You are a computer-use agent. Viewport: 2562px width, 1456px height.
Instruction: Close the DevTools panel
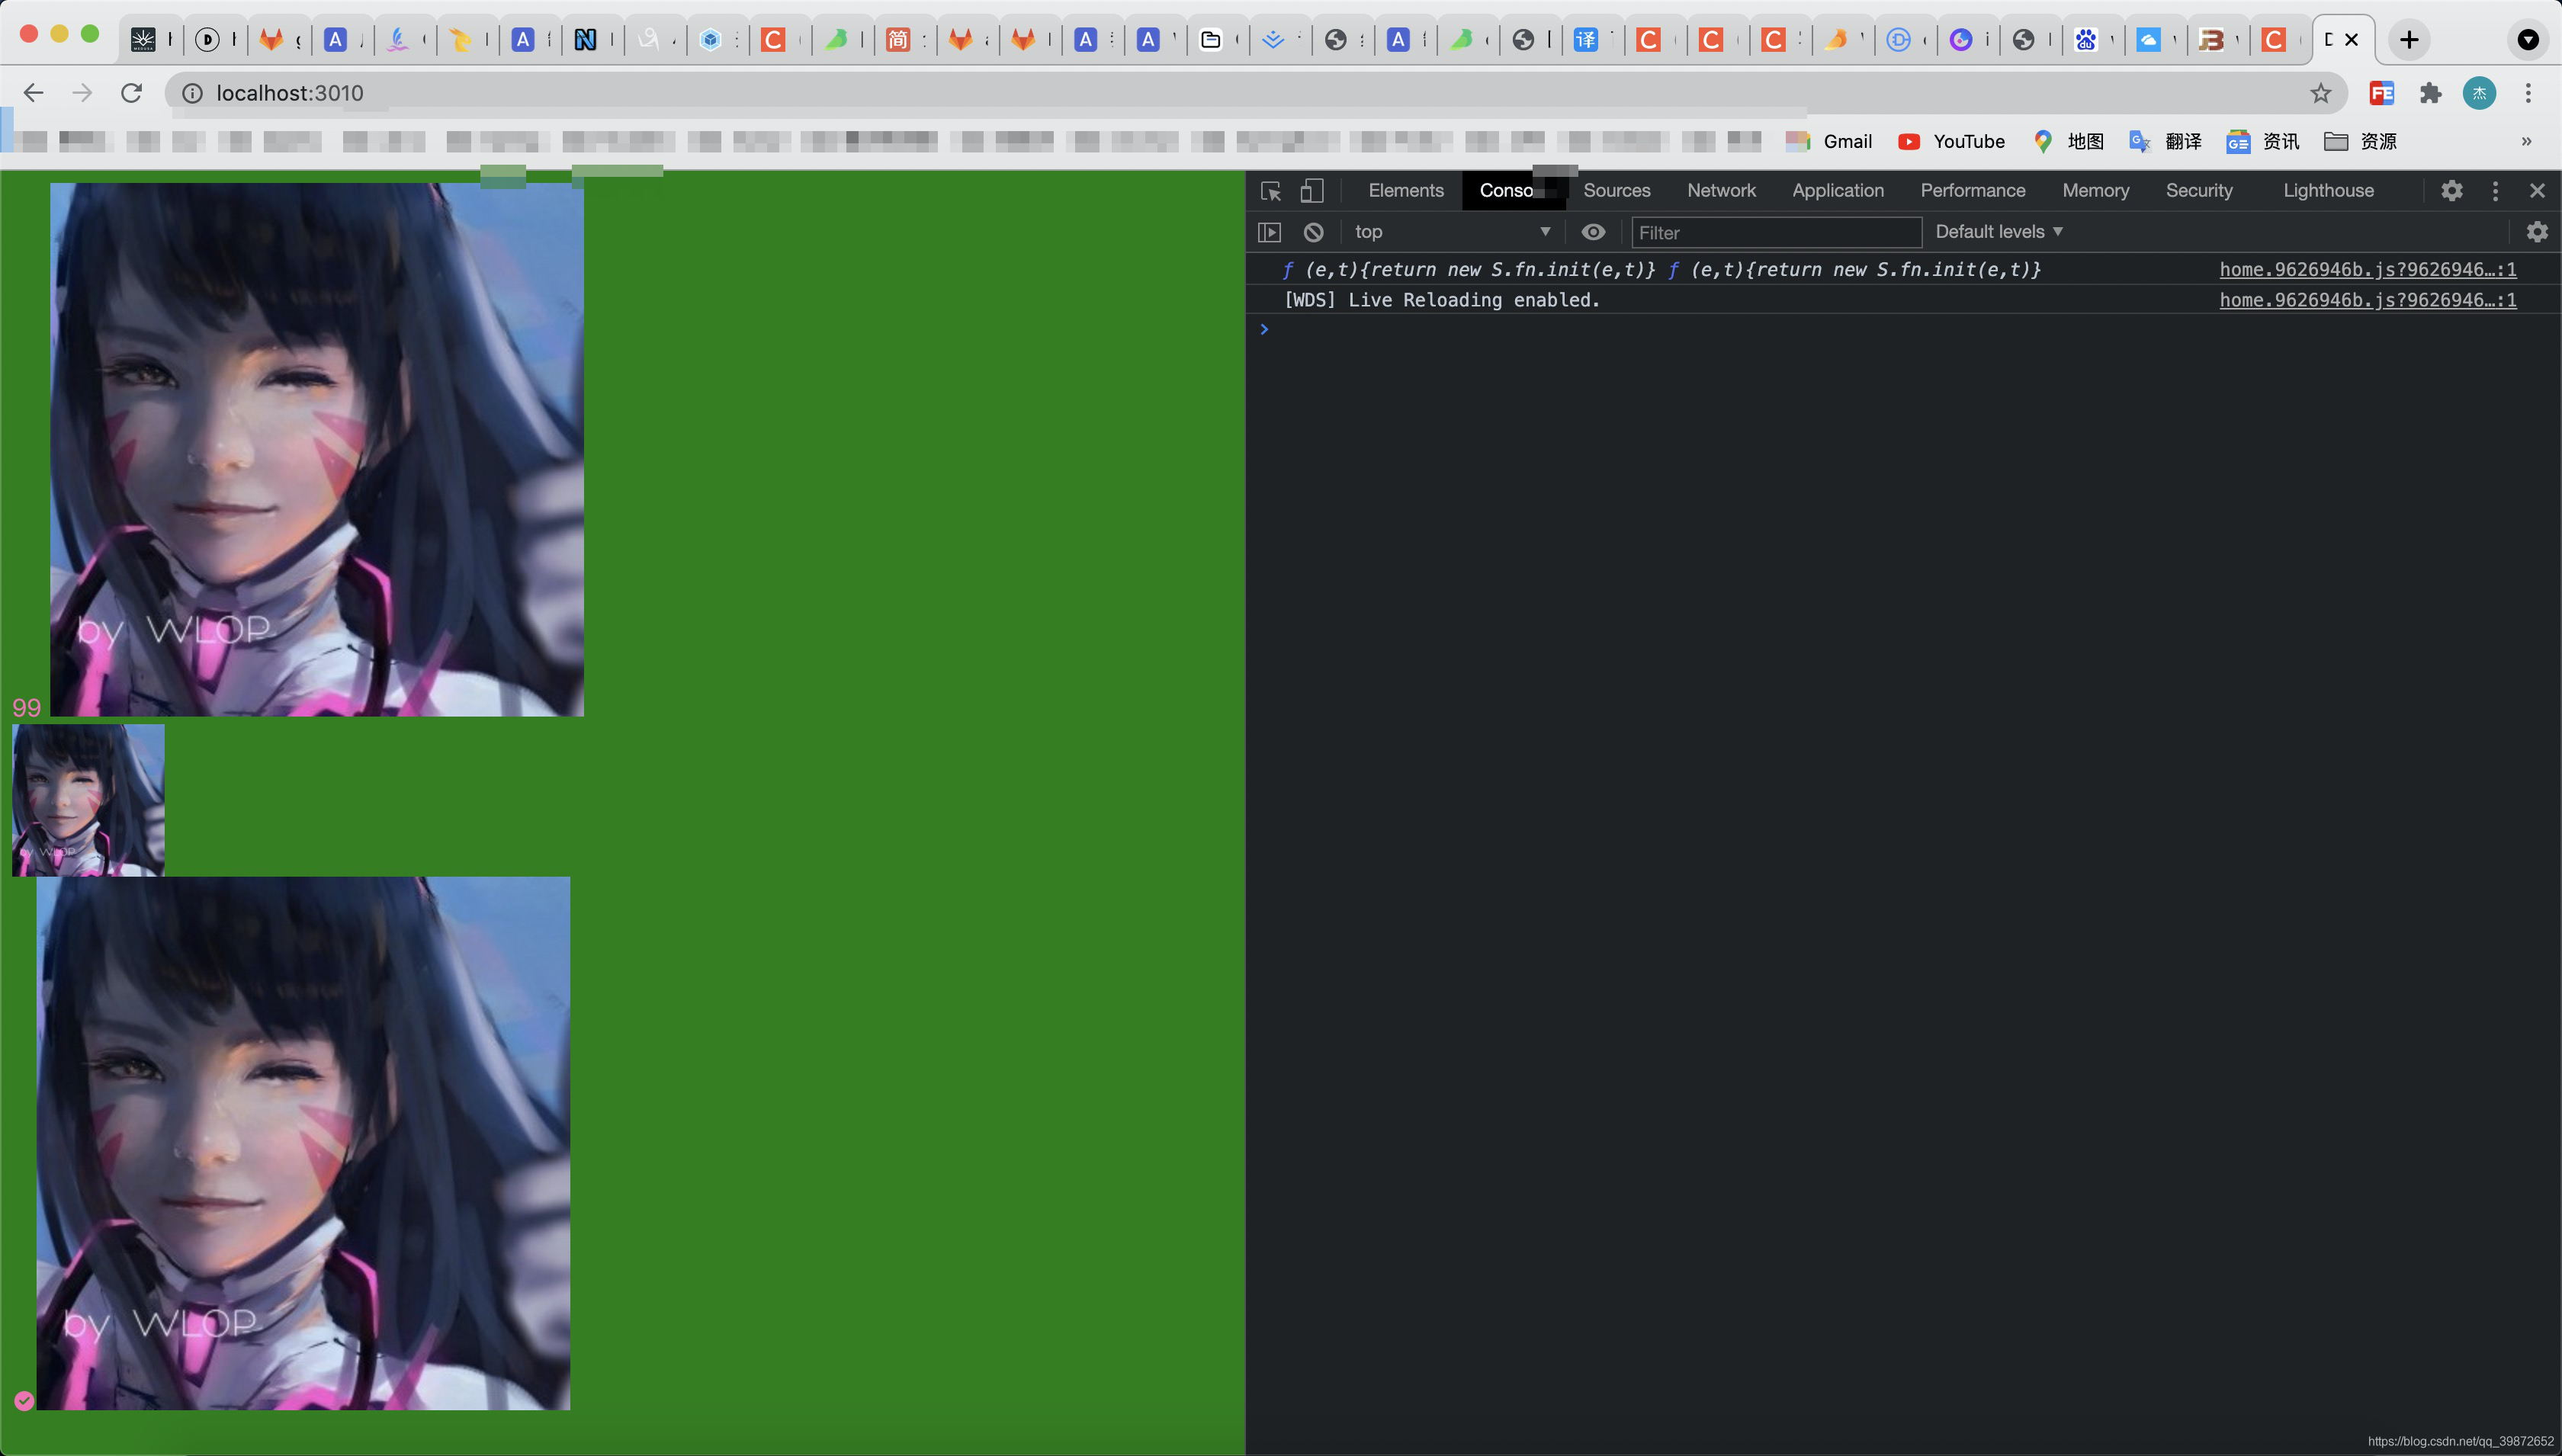(x=2537, y=190)
